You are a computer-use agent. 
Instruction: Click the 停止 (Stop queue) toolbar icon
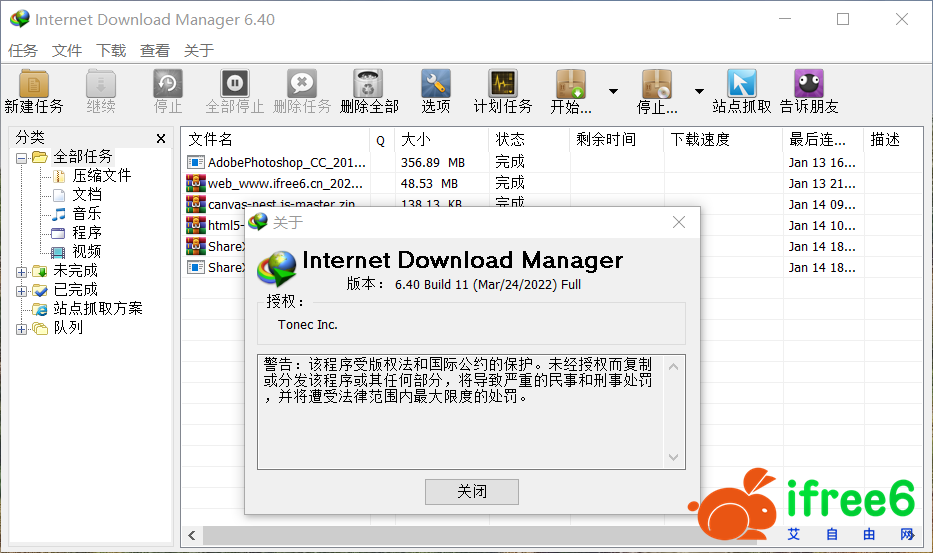pyautogui.click(x=657, y=85)
